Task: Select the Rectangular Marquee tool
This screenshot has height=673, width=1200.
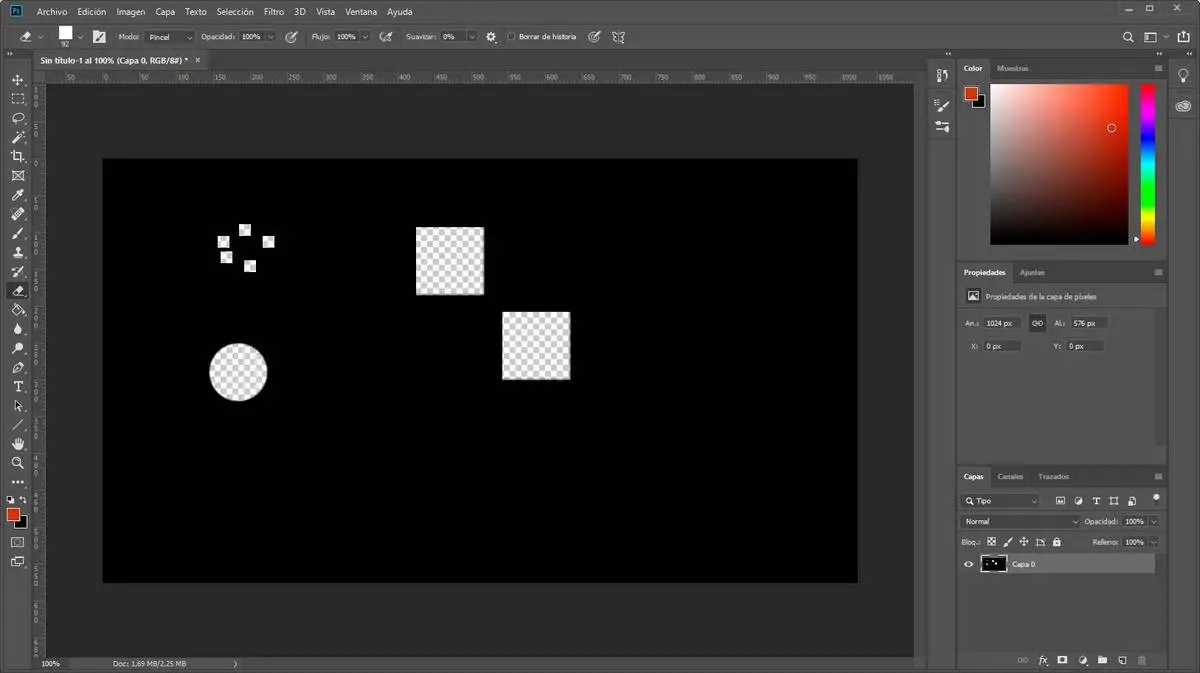Action: point(17,99)
